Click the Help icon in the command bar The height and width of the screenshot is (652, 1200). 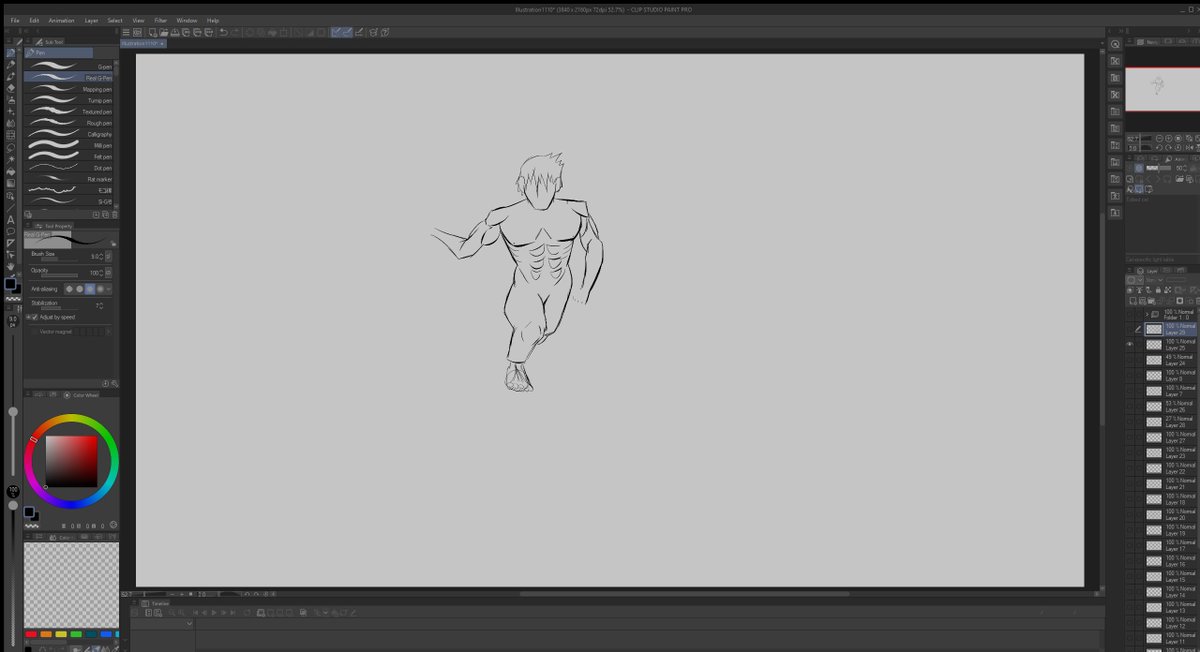pos(385,33)
